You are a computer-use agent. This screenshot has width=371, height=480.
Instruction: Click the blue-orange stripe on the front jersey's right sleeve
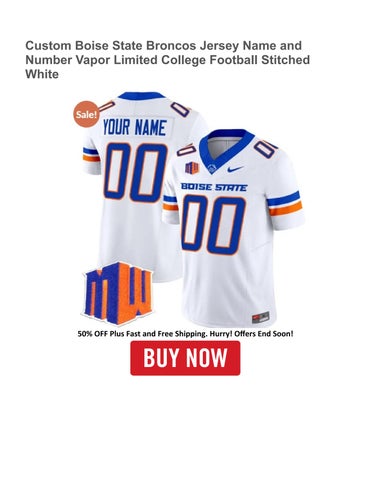click(285, 204)
